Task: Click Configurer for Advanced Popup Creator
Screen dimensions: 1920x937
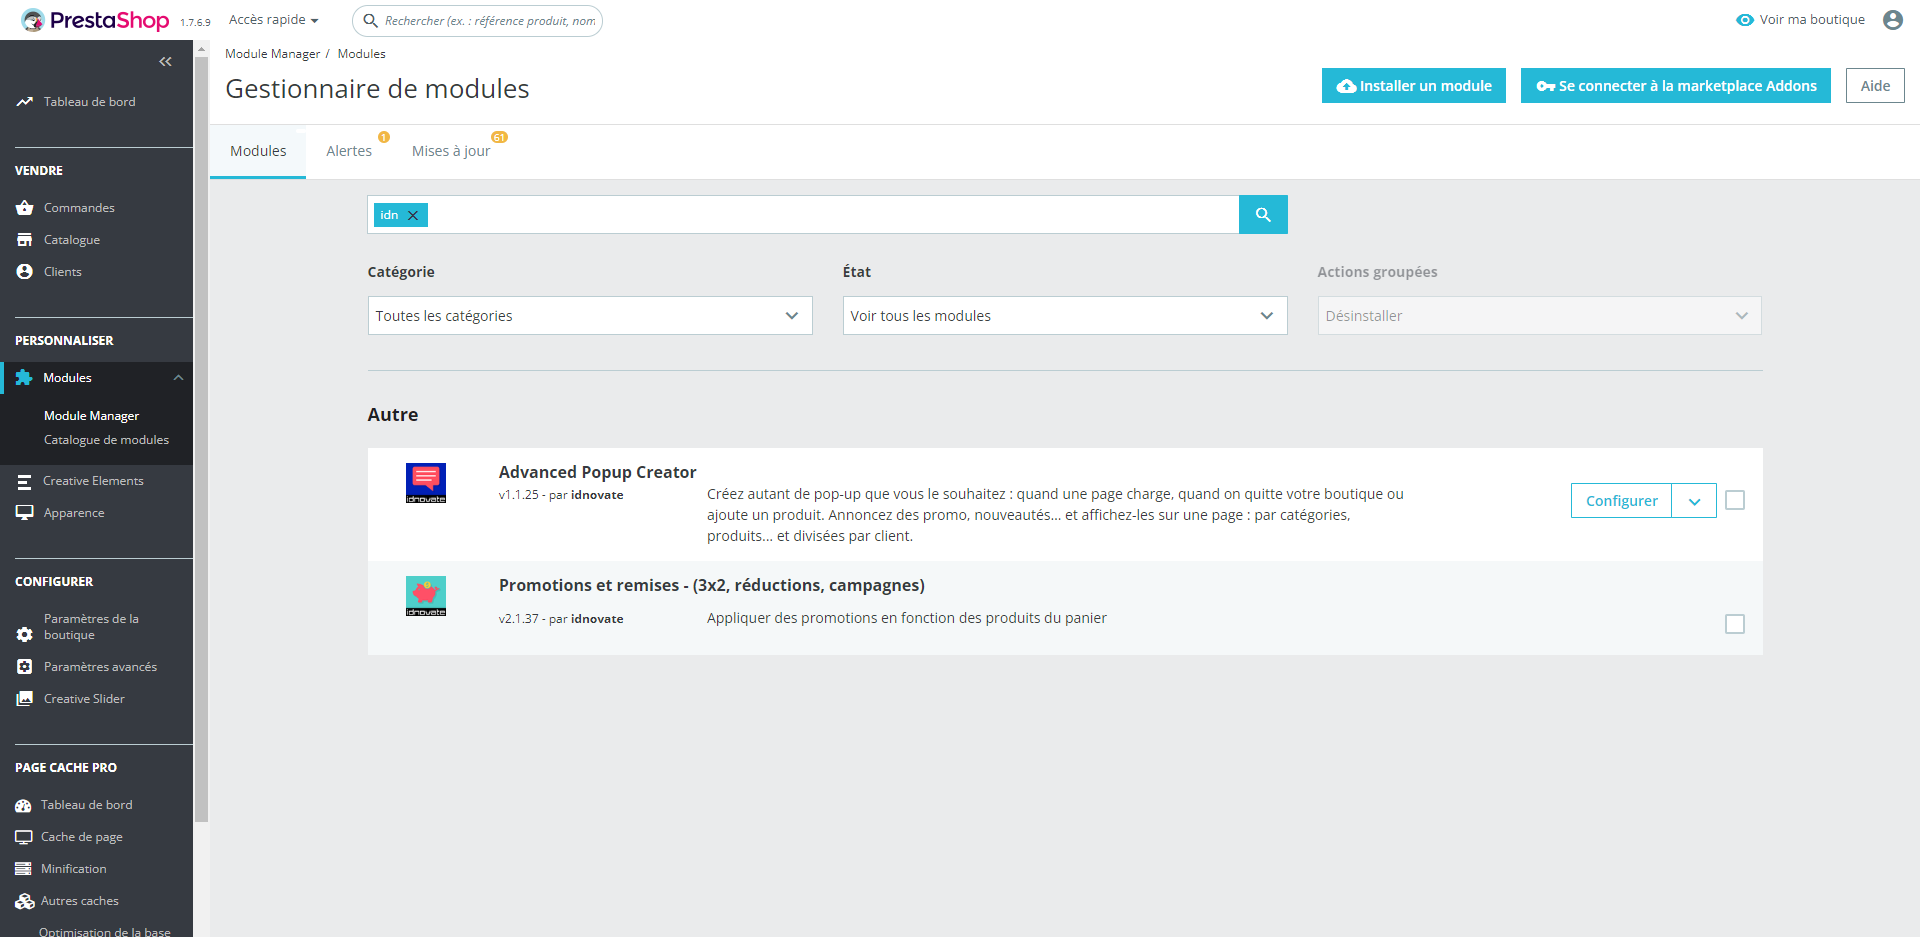Action: [1621, 501]
